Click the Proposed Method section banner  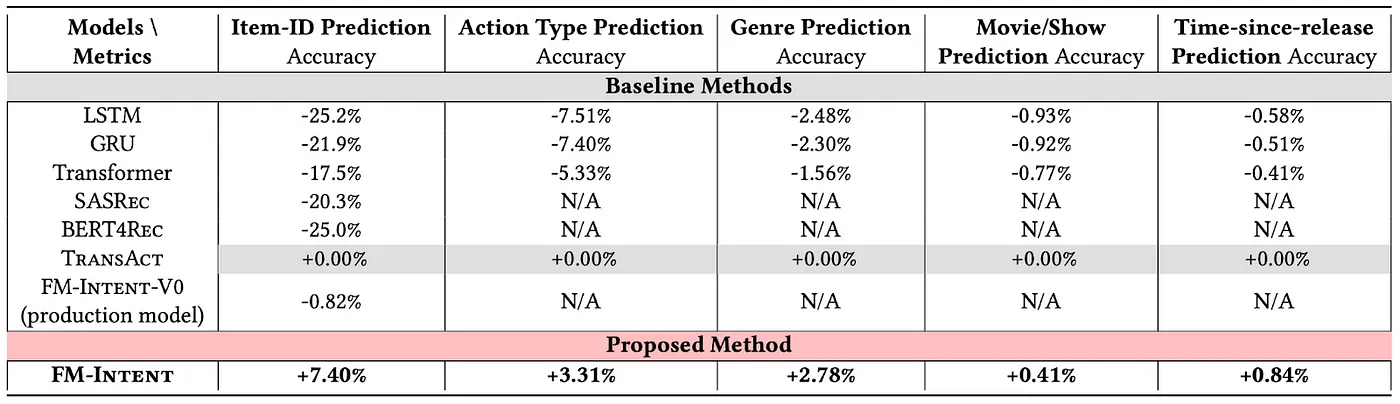tap(700, 345)
